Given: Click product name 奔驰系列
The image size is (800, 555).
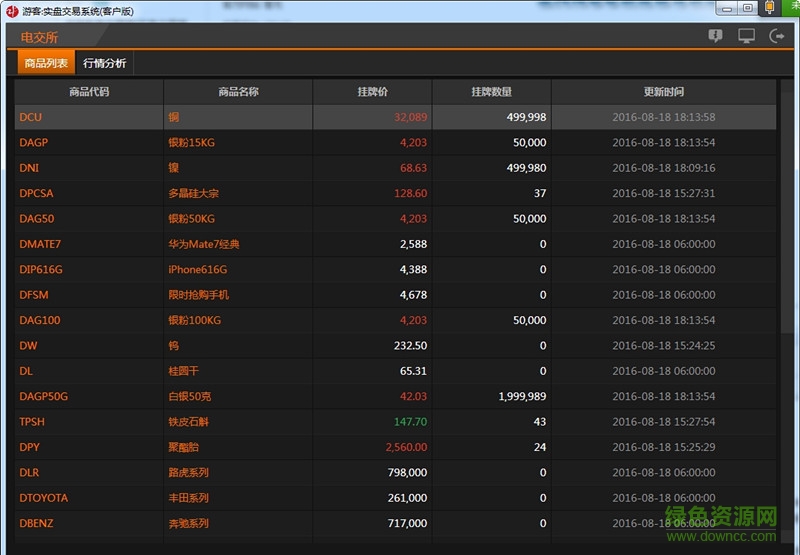Looking at the screenshot, I should click(x=189, y=523).
